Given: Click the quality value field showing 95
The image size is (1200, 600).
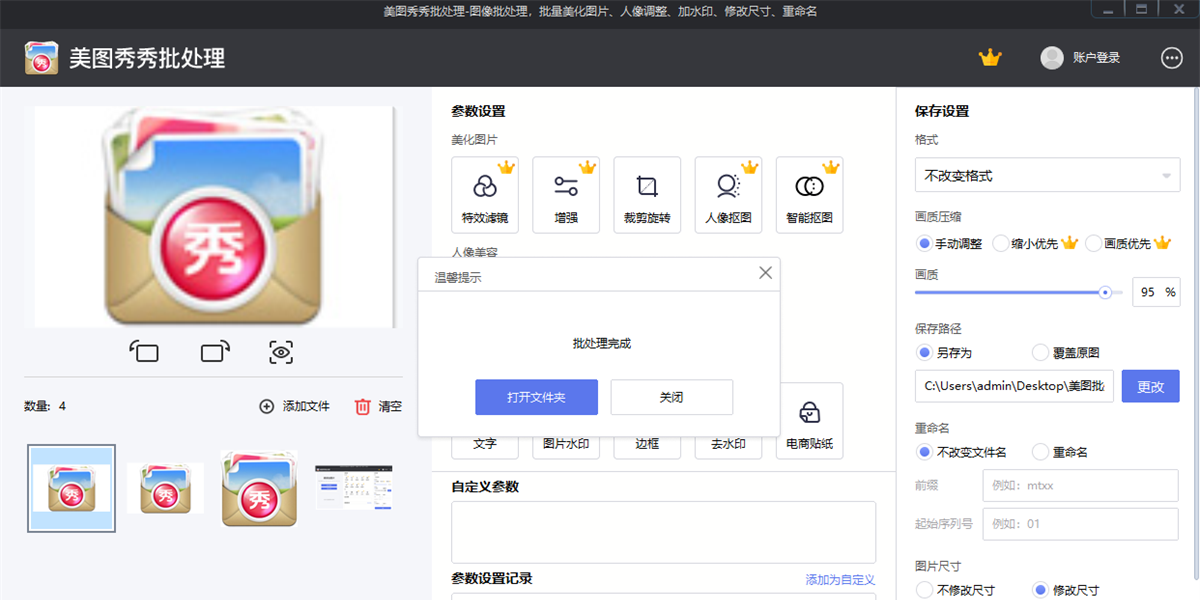Looking at the screenshot, I should (1156, 292).
